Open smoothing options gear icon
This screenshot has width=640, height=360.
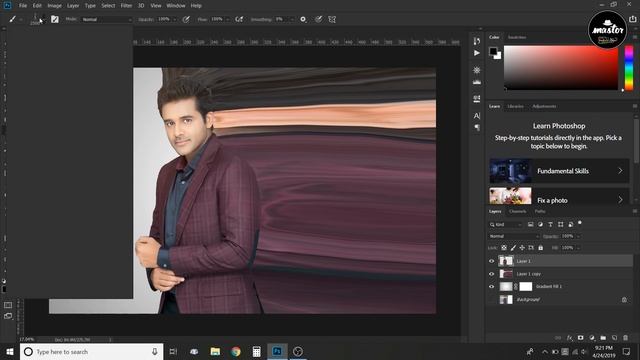click(303, 19)
